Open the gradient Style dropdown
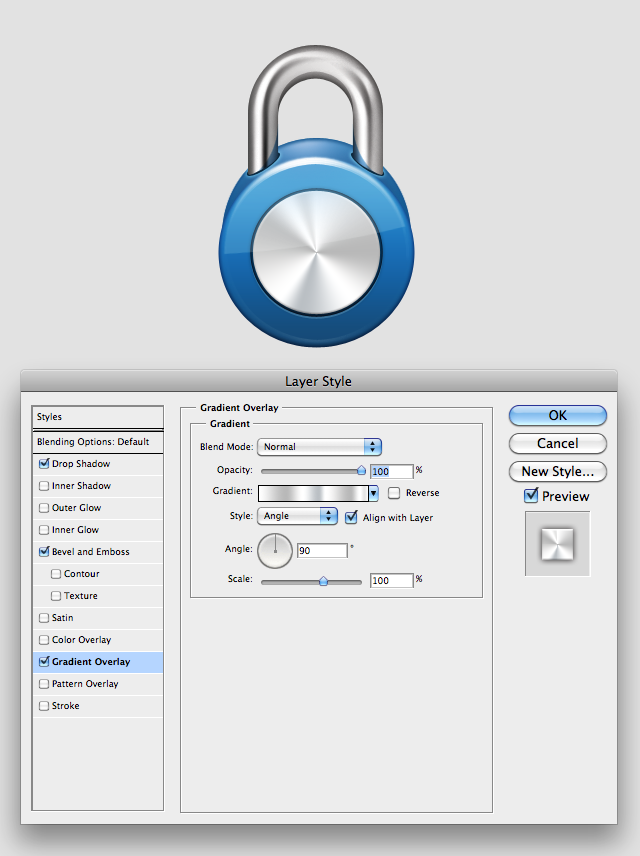 (x=297, y=516)
